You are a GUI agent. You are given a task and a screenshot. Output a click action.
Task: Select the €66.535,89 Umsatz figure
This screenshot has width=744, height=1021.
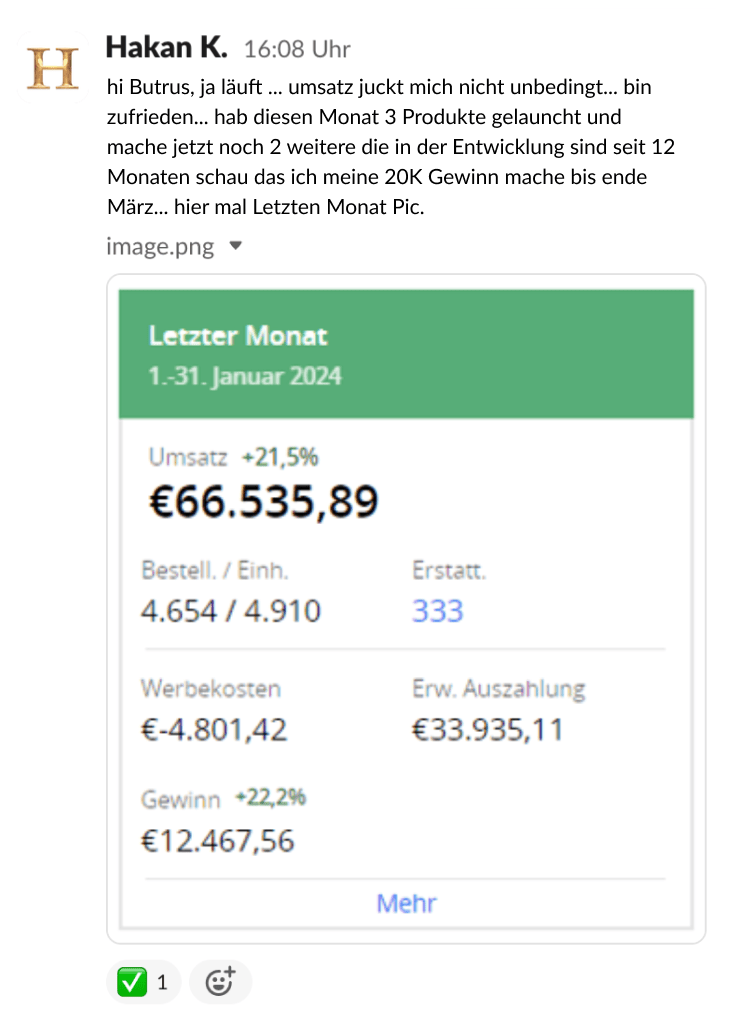(x=264, y=501)
